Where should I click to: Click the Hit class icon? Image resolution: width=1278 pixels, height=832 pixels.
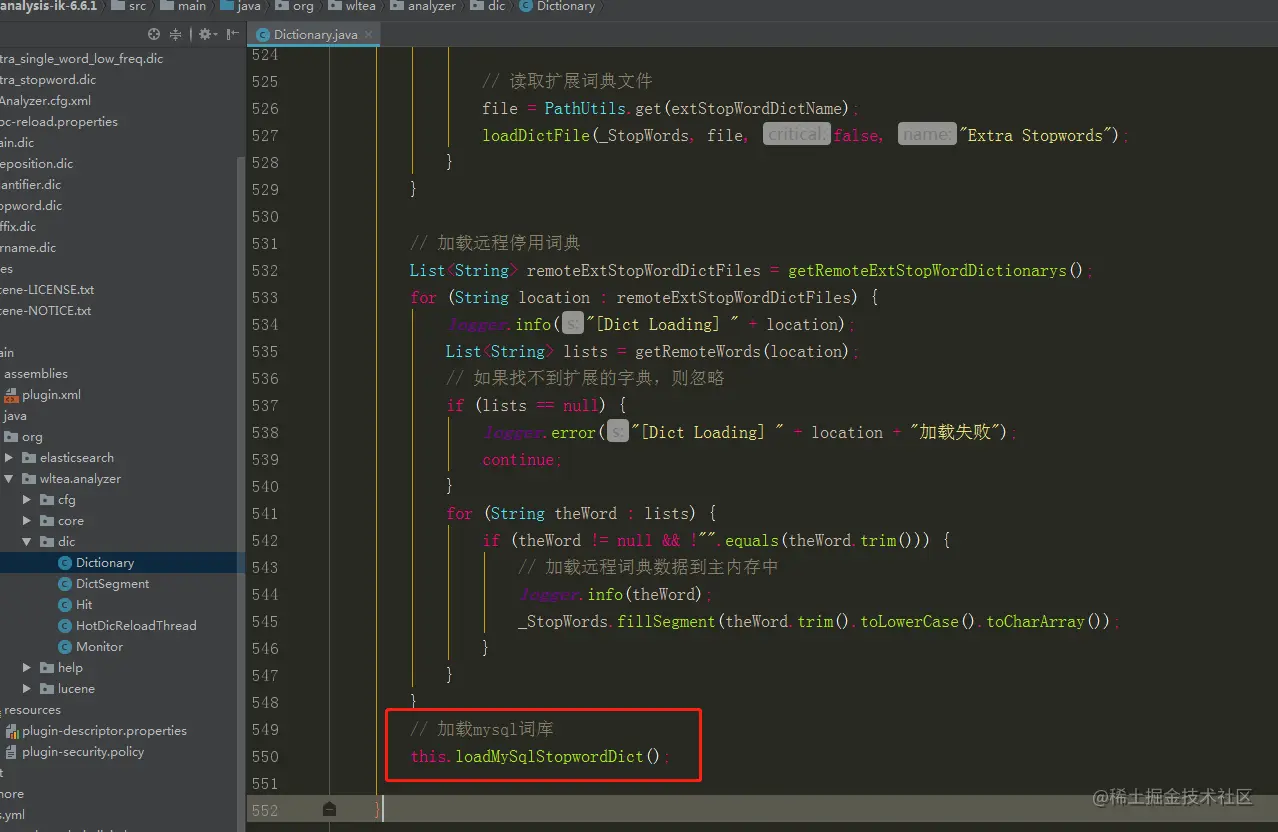click(65, 605)
